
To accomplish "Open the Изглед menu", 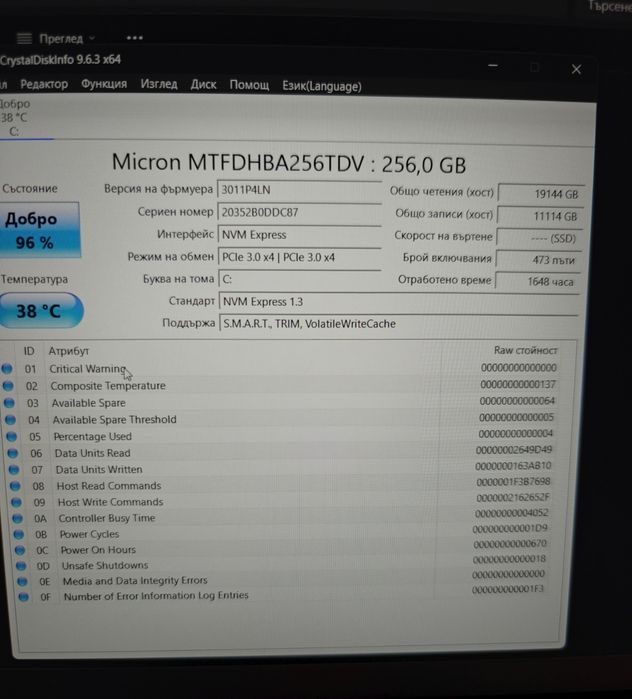I will point(159,84).
